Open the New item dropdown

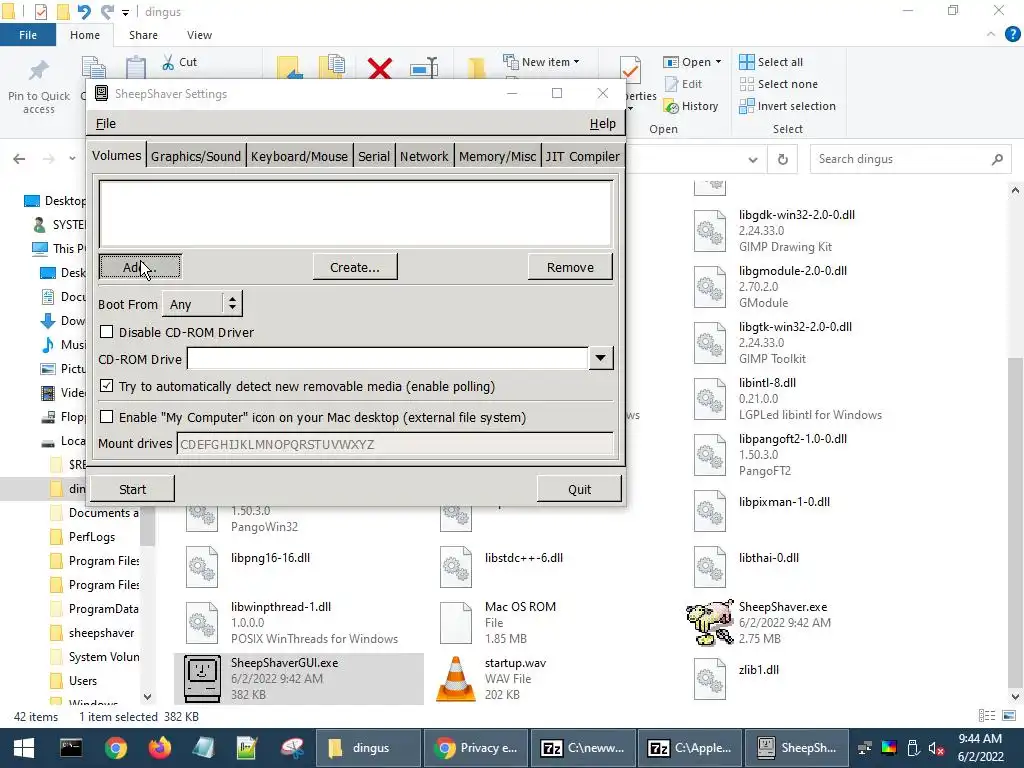541,61
